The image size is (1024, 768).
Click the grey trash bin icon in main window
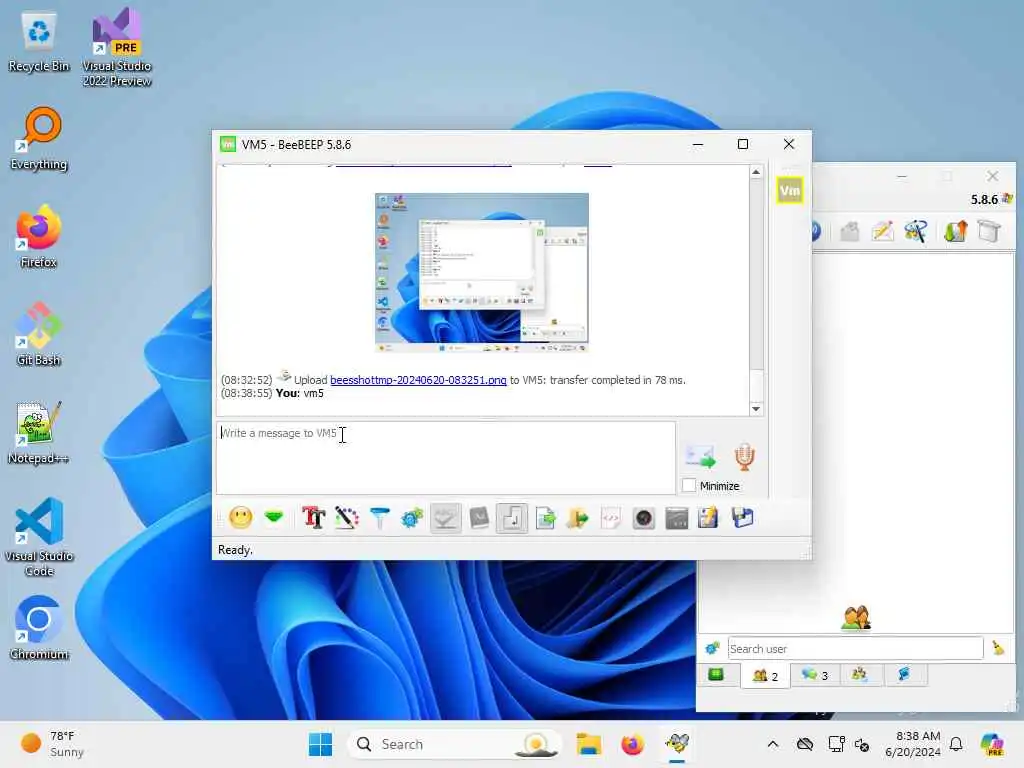pos(989,231)
